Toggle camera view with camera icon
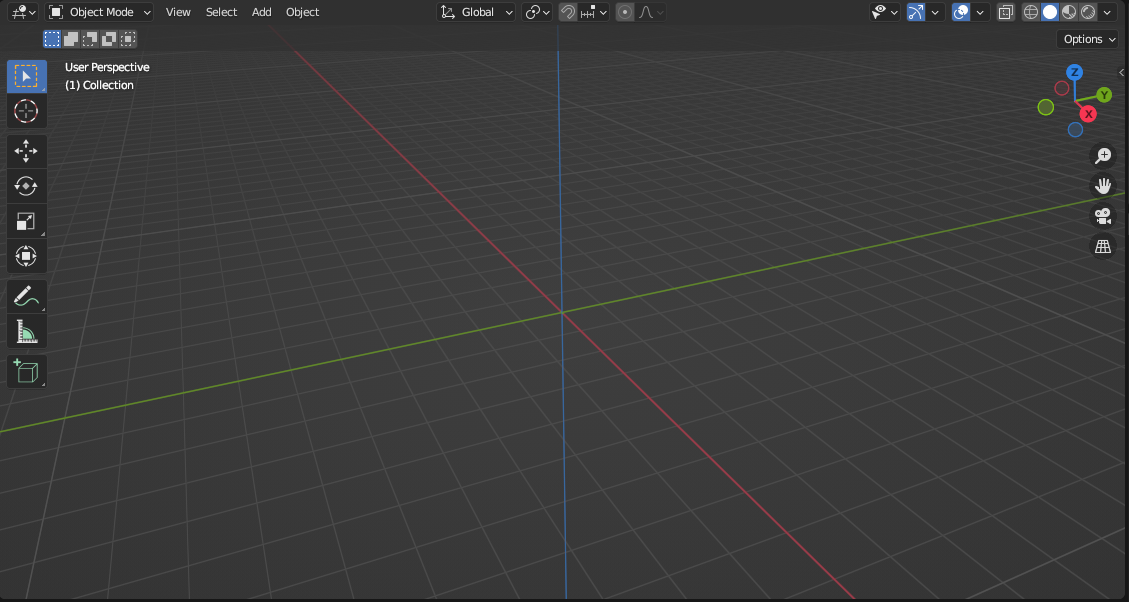Viewport: 1129px width, 602px height. (x=1103, y=216)
